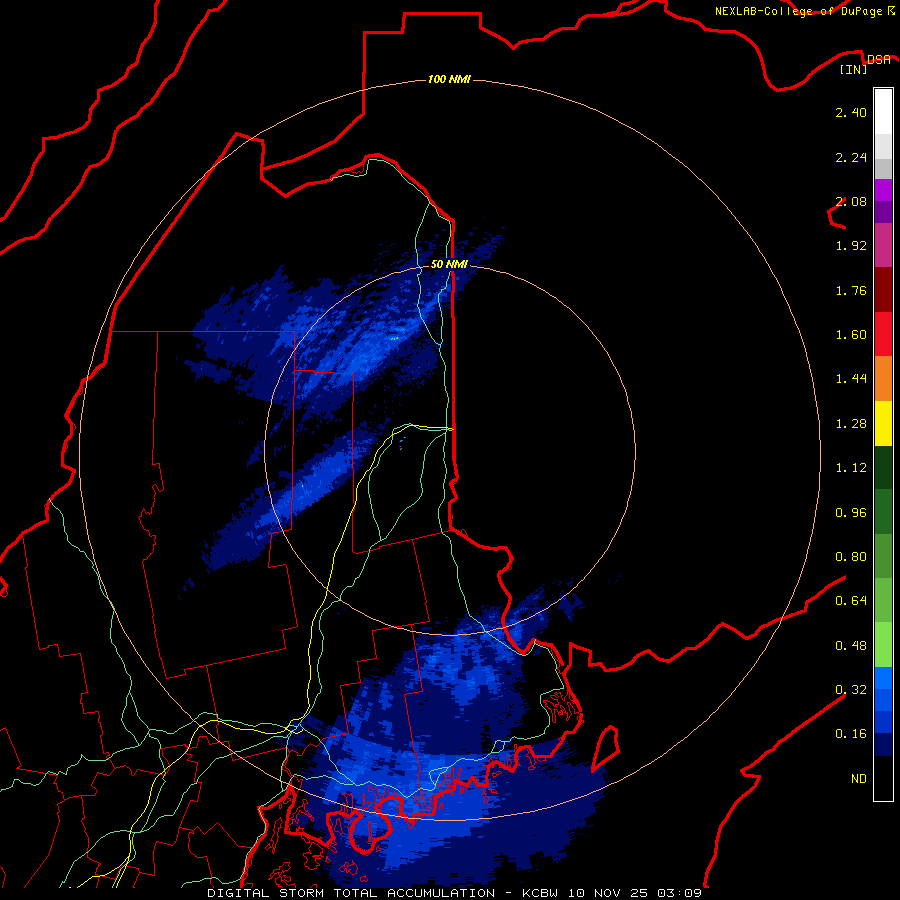Select the 0.32 legend value
The height and width of the screenshot is (900, 900).
coord(851,690)
